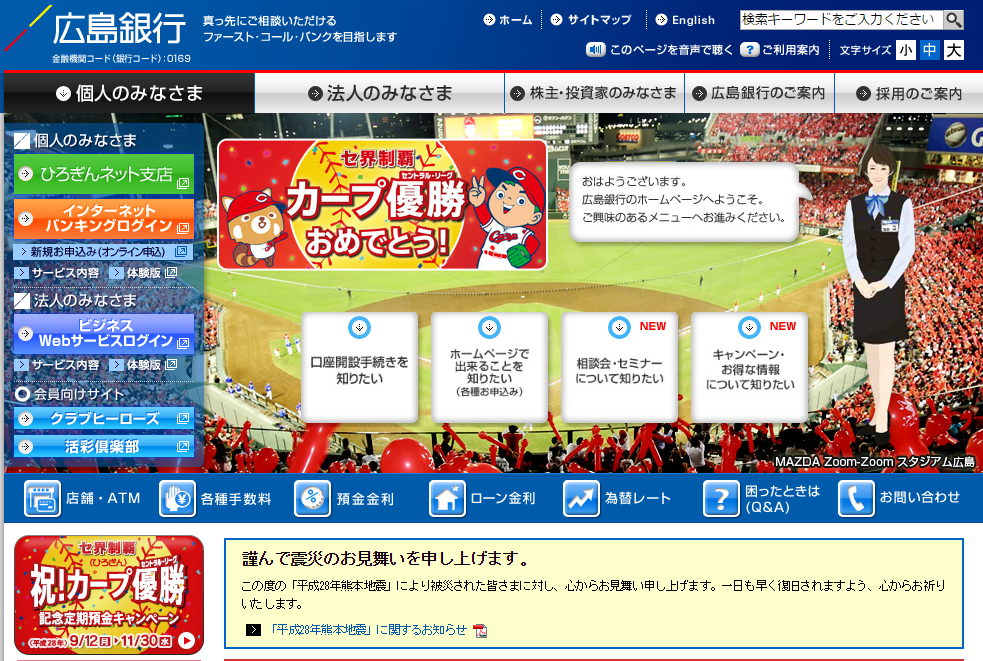Click the 店舗・ATM icon
The image size is (983, 661).
click(43, 499)
